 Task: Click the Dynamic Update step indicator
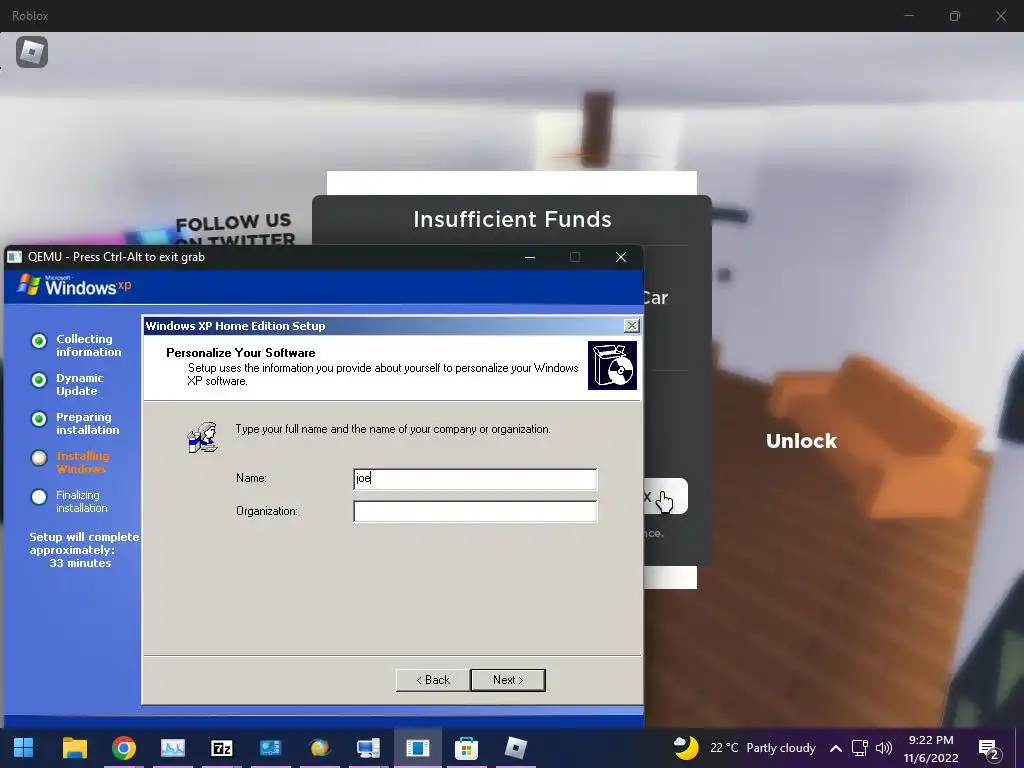point(39,380)
